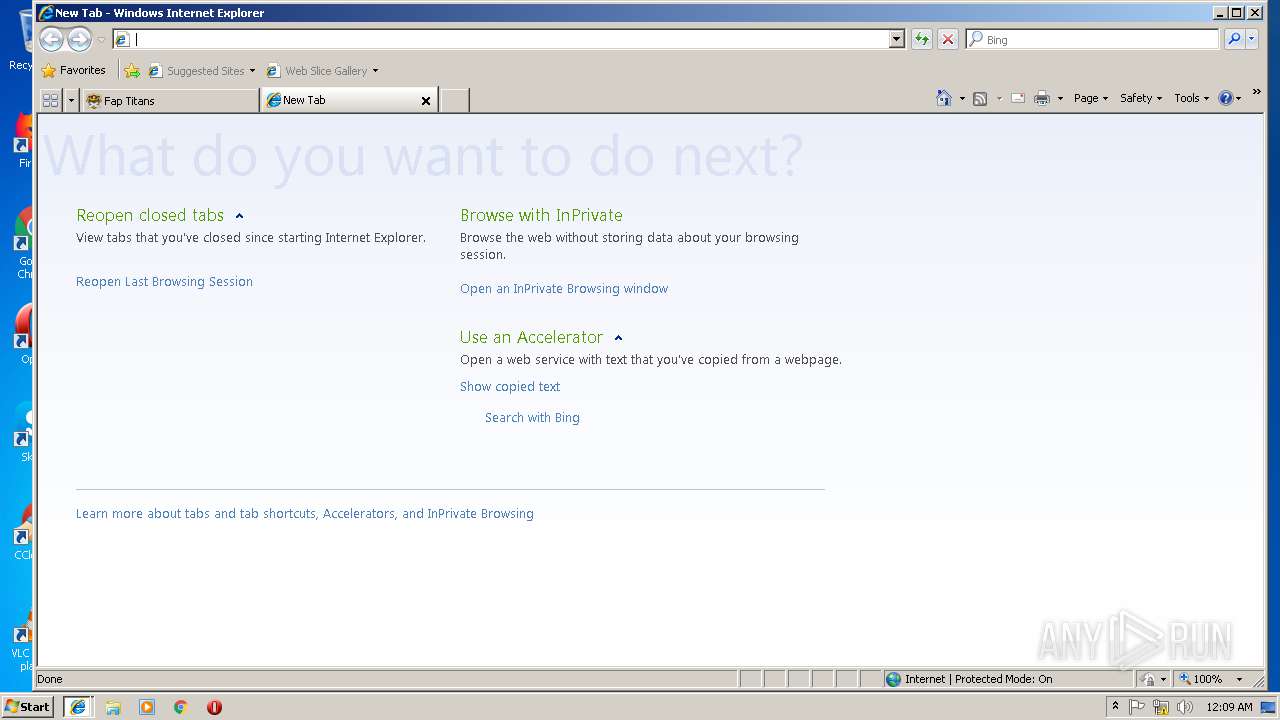Image resolution: width=1280 pixels, height=720 pixels.
Task: Expand the Home button dropdown arrow
Action: pos(962,98)
